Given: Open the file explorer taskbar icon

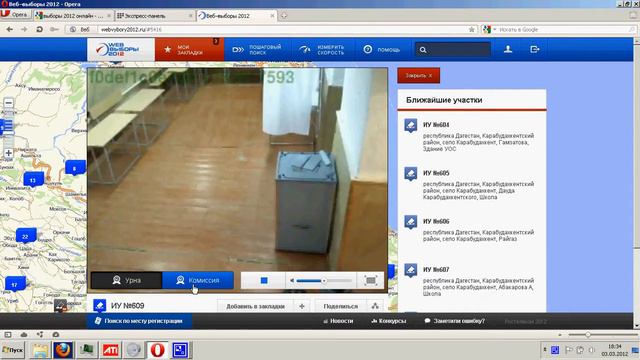Looking at the screenshot, I should tap(40, 350).
